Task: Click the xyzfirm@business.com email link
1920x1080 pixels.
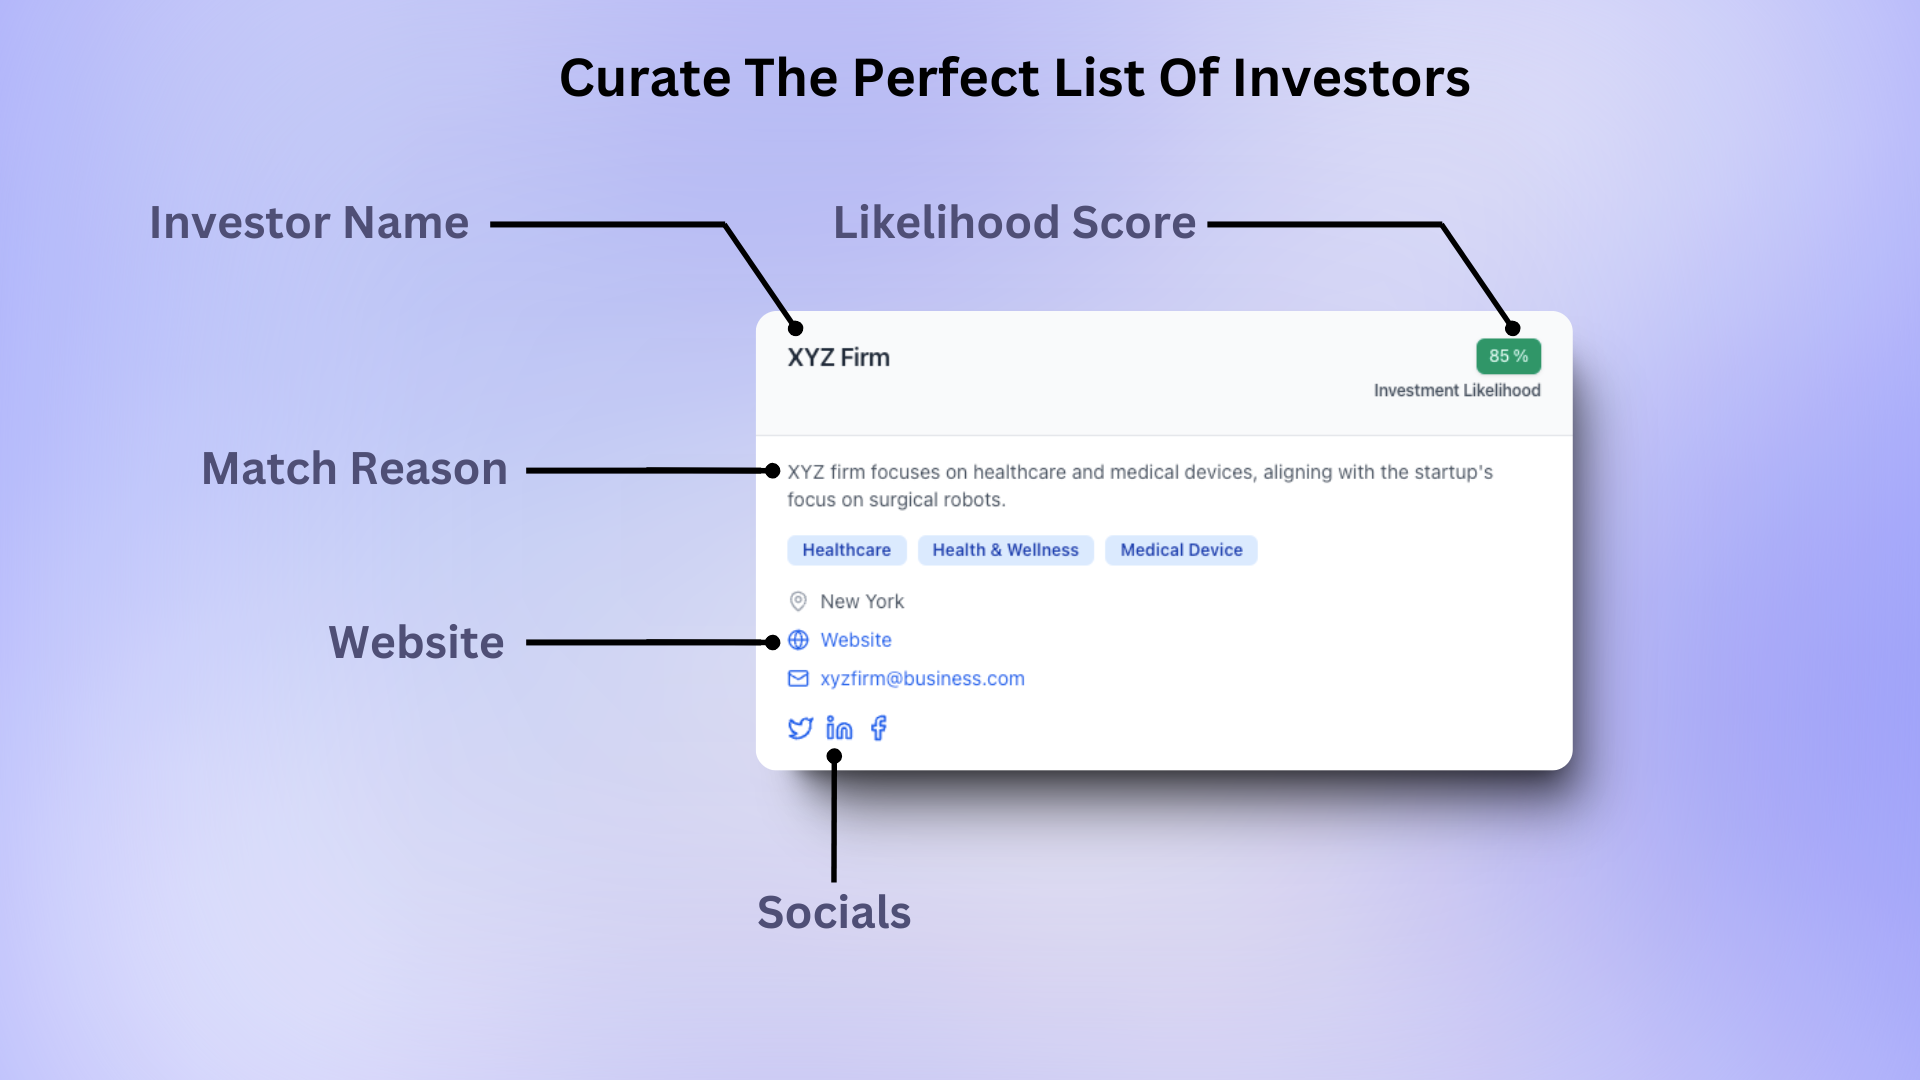Action: 922,679
